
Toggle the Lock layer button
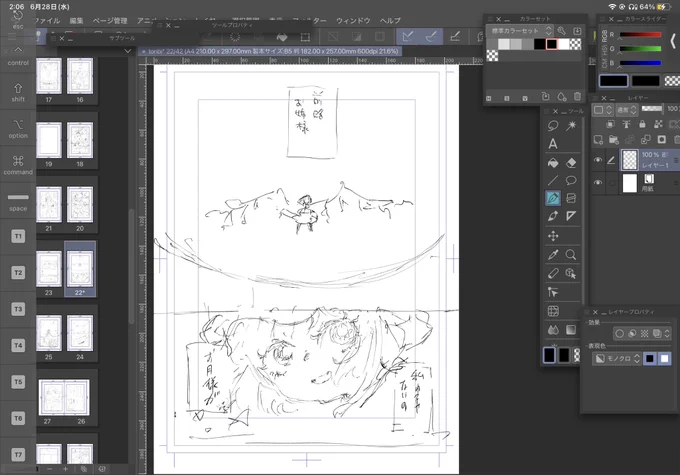642,124
